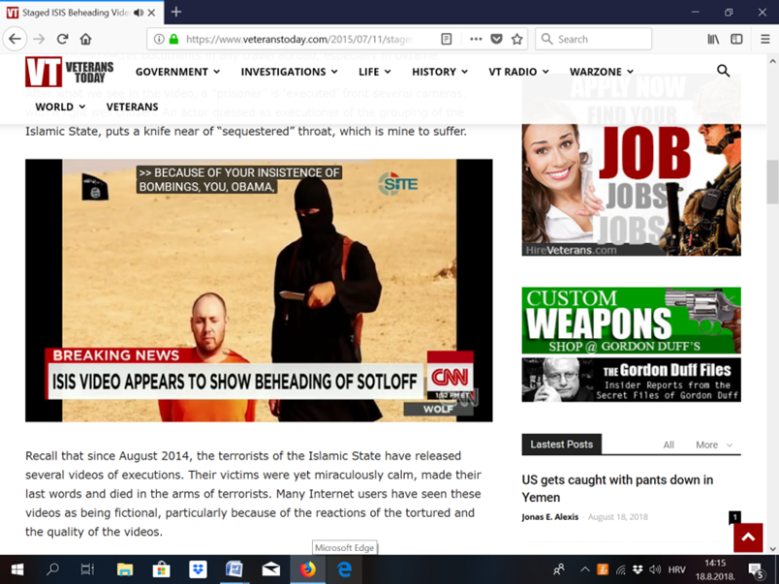This screenshot has height=584, width=779.
Task: Click the red scroll-to-top arrow button
Action: click(x=747, y=537)
